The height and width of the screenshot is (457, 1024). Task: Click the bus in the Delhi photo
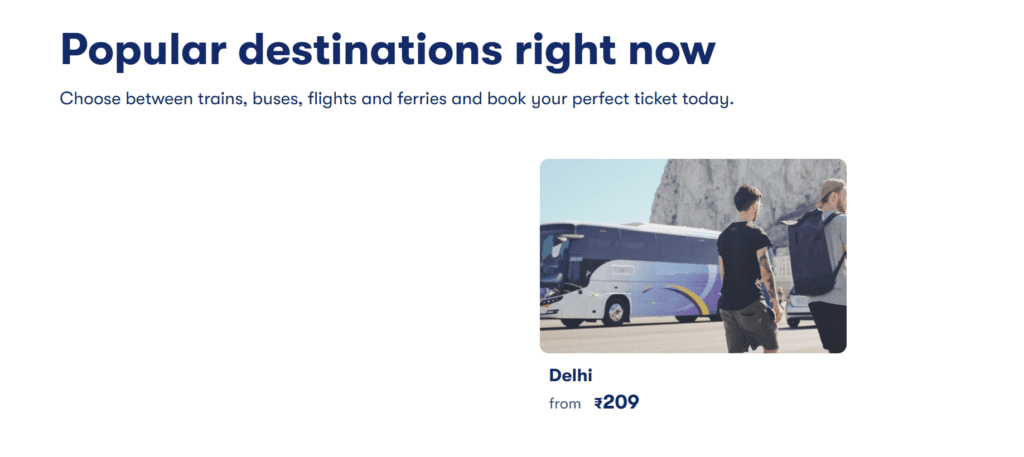[620, 273]
